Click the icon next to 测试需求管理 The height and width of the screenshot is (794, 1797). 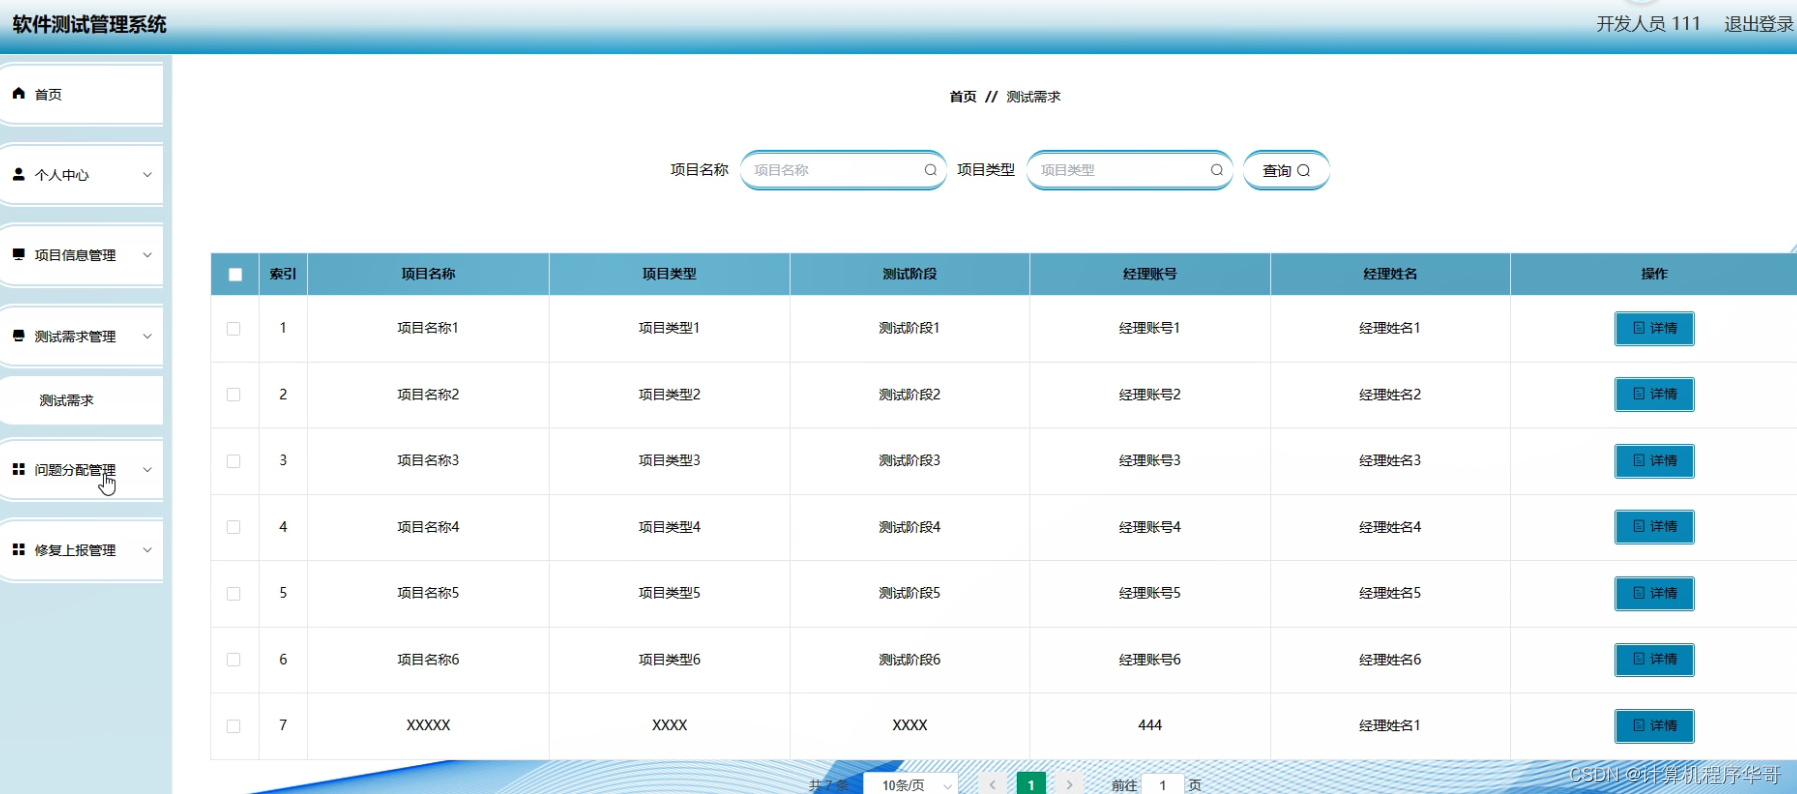pyautogui.click(x=18, y=336)
